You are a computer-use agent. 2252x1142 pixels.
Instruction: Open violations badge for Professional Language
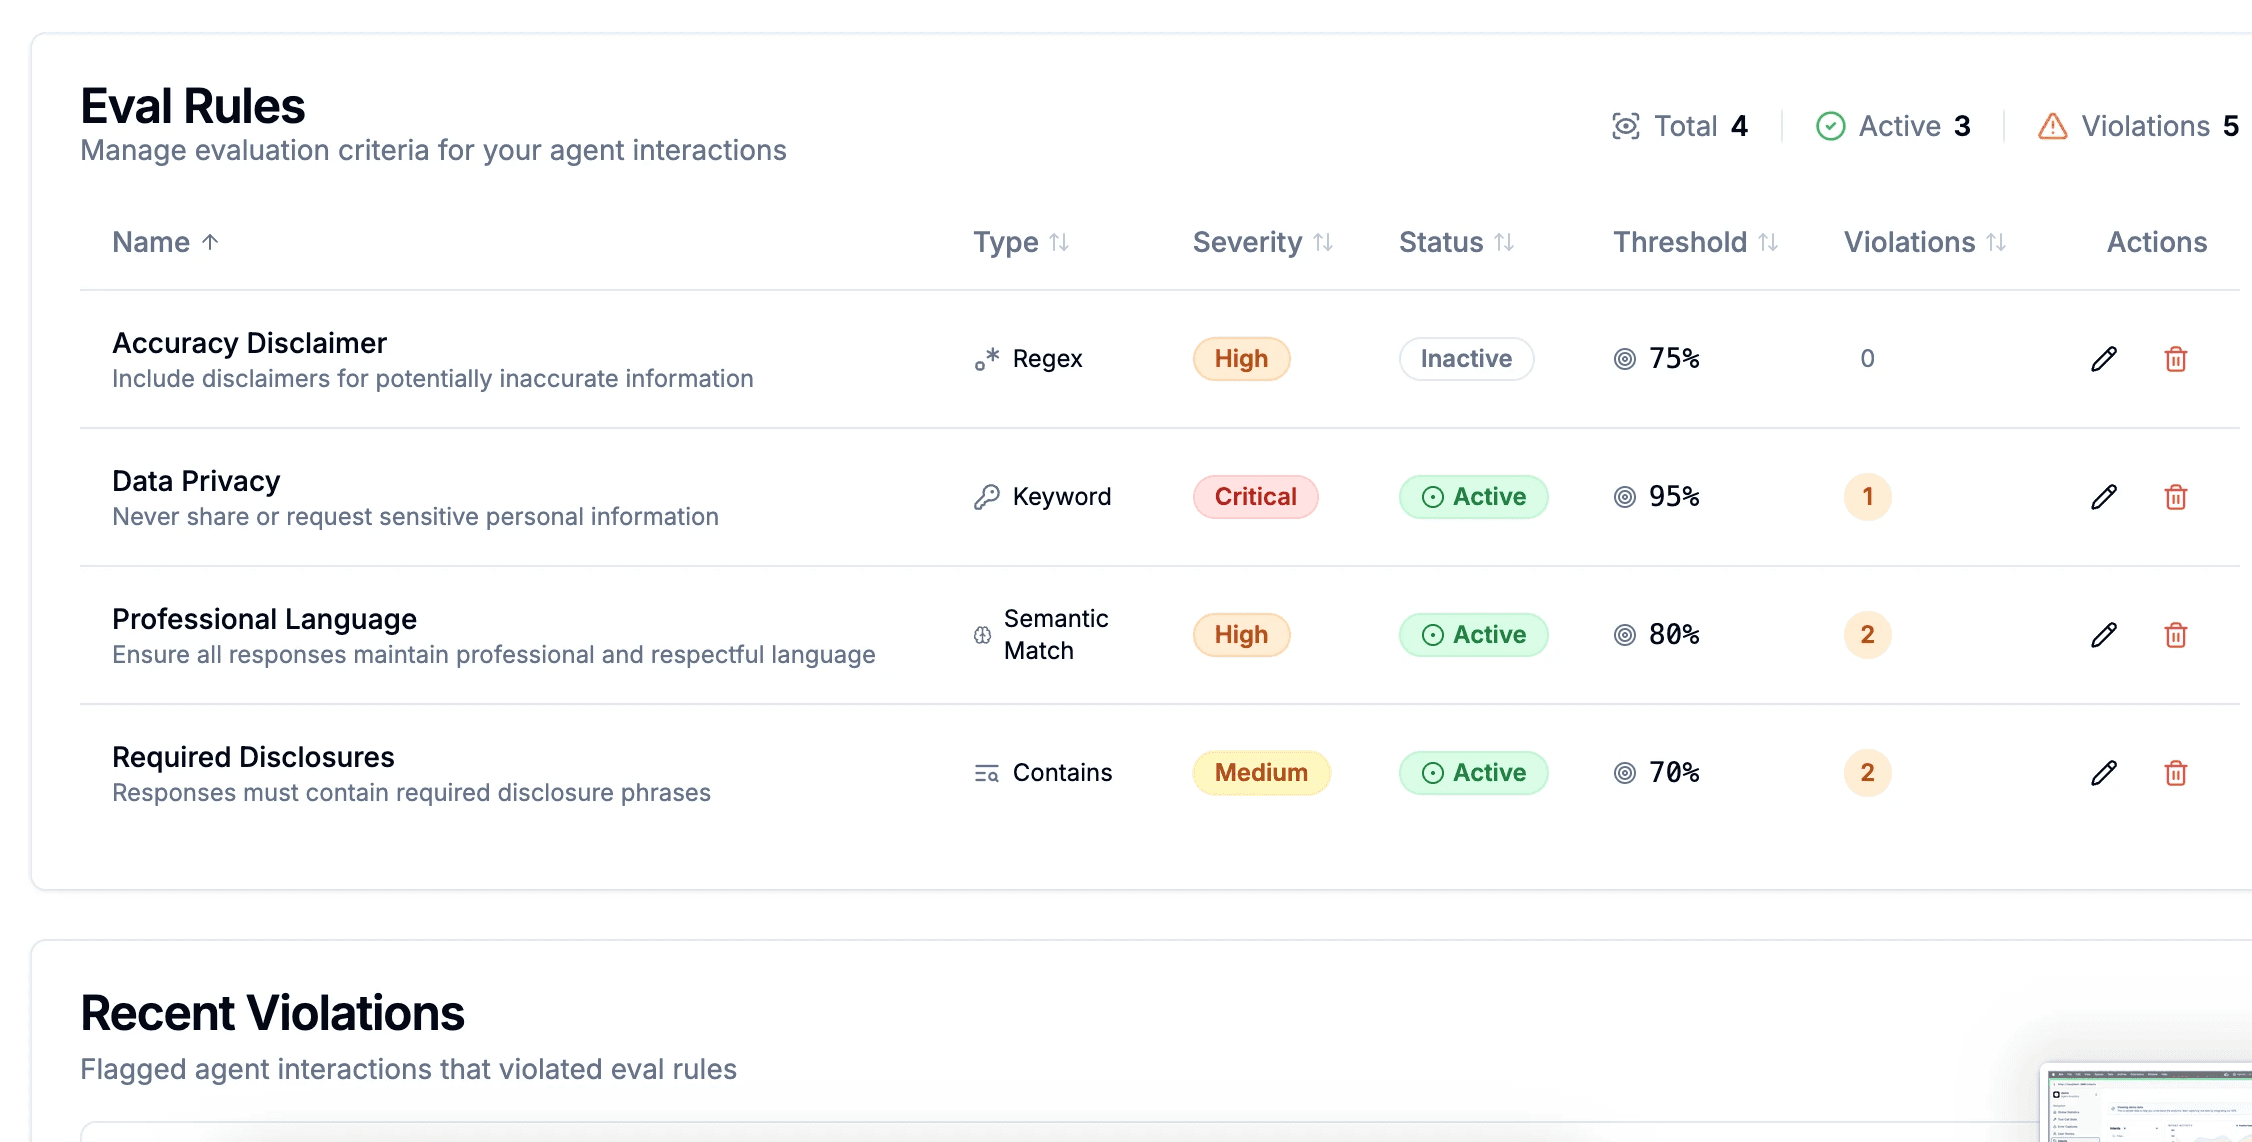coord(1866,634)
